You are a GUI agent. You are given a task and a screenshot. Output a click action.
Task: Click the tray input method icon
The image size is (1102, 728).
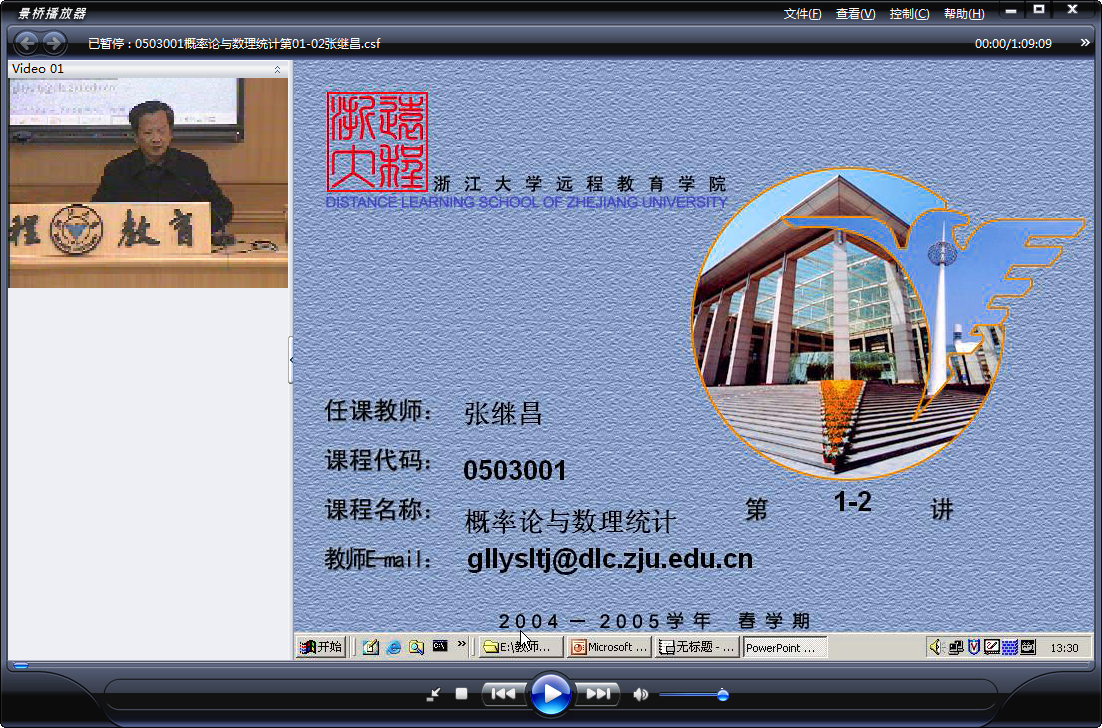1028,646
